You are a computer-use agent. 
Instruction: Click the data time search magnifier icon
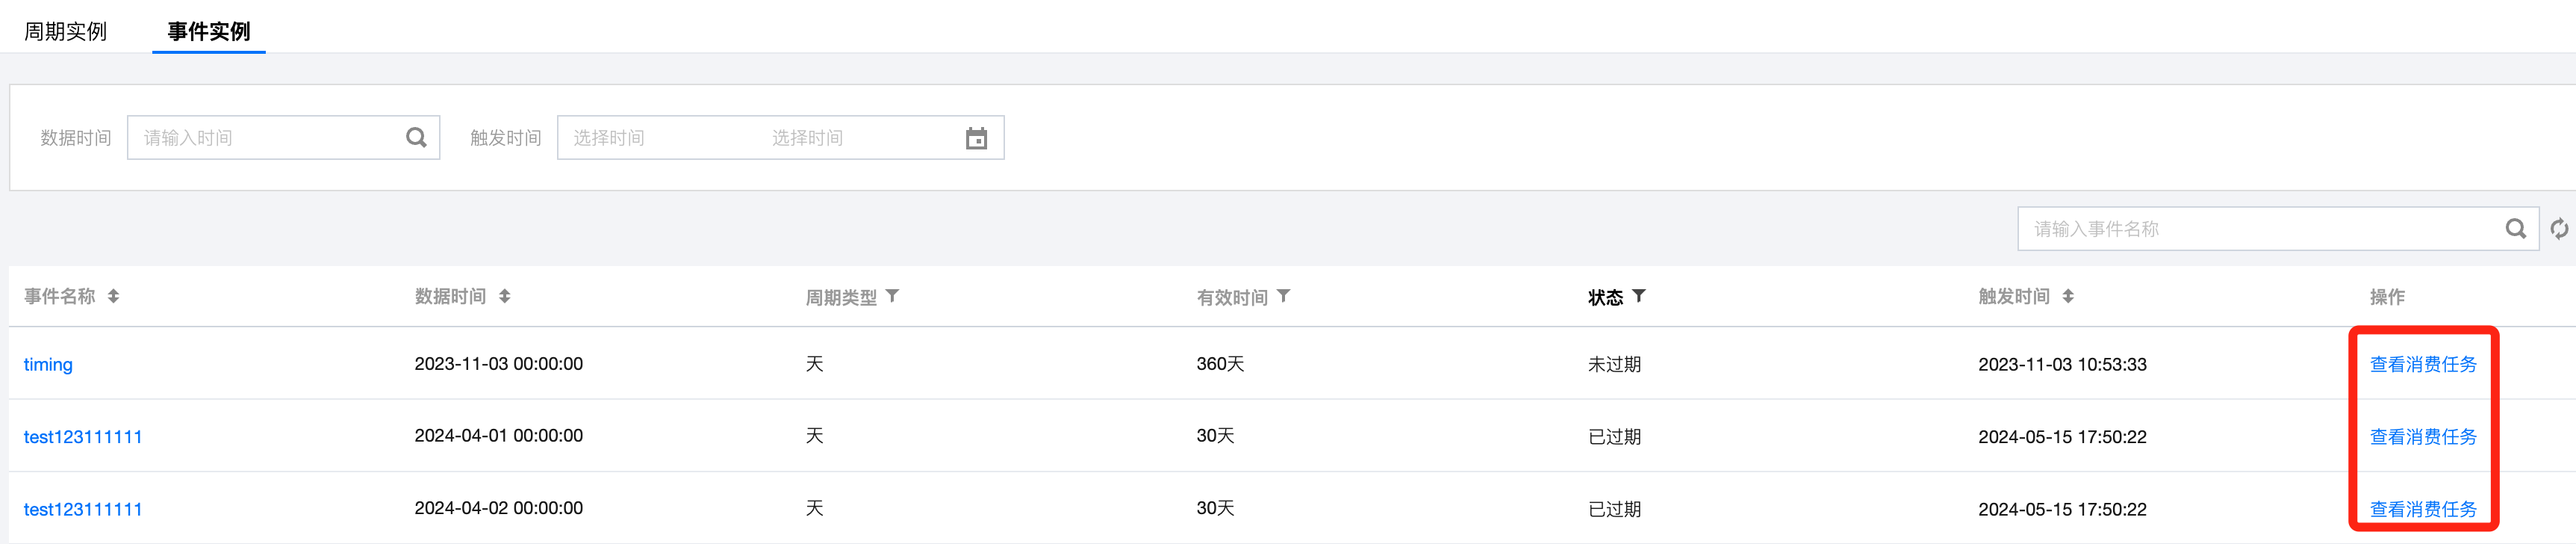tap(416, 138)
